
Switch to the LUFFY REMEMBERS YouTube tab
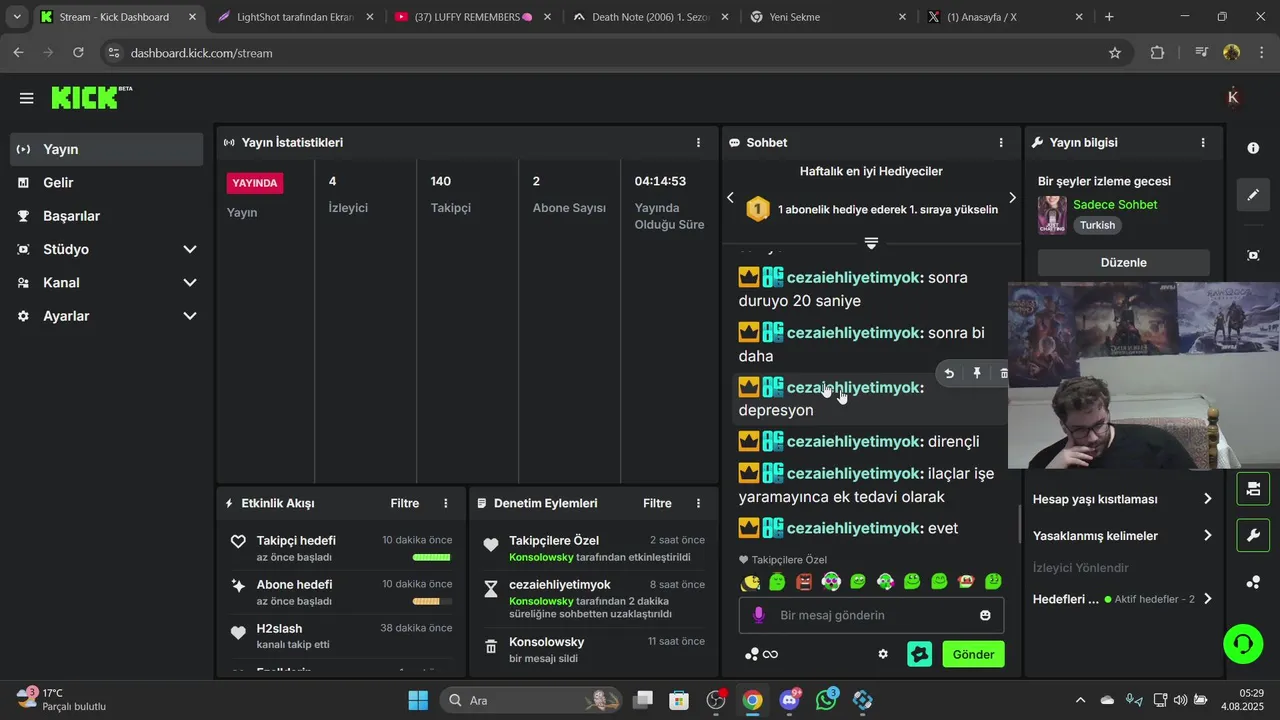click(x=473, y=17)
